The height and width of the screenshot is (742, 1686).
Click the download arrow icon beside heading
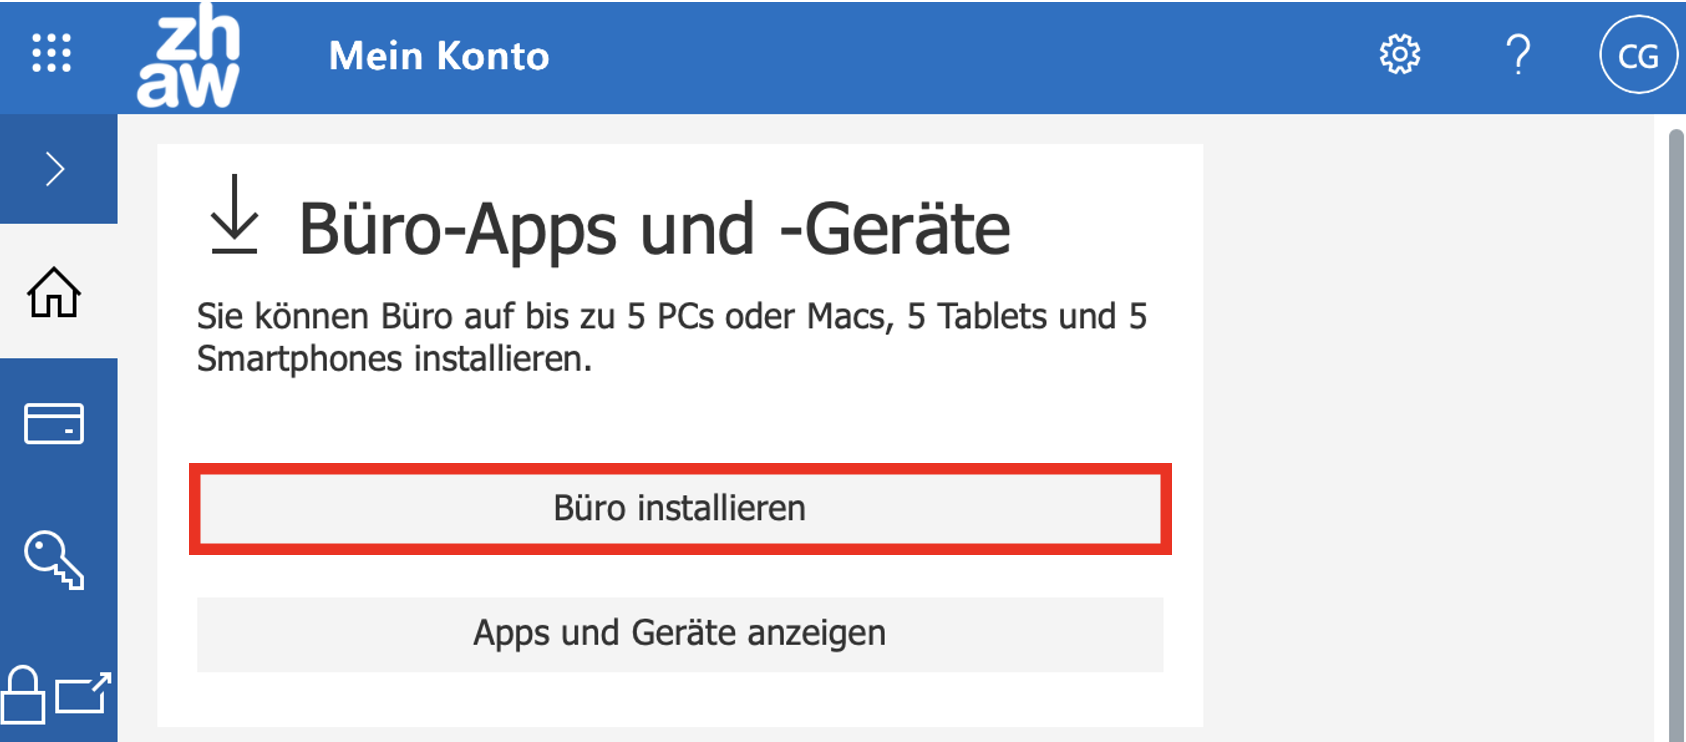point(235,214)
